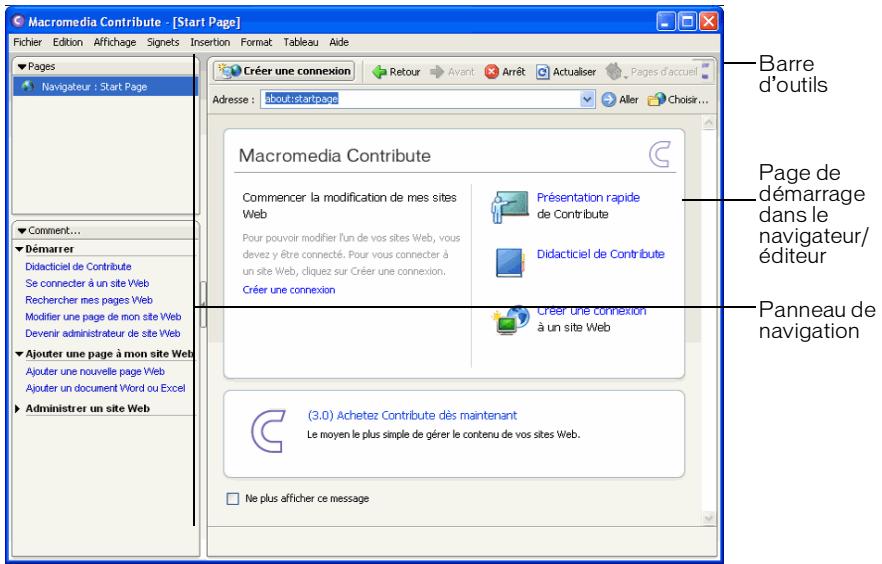Click the Créer une connexion toolbar button
This screenshot has height=564, width=882.
284,71
